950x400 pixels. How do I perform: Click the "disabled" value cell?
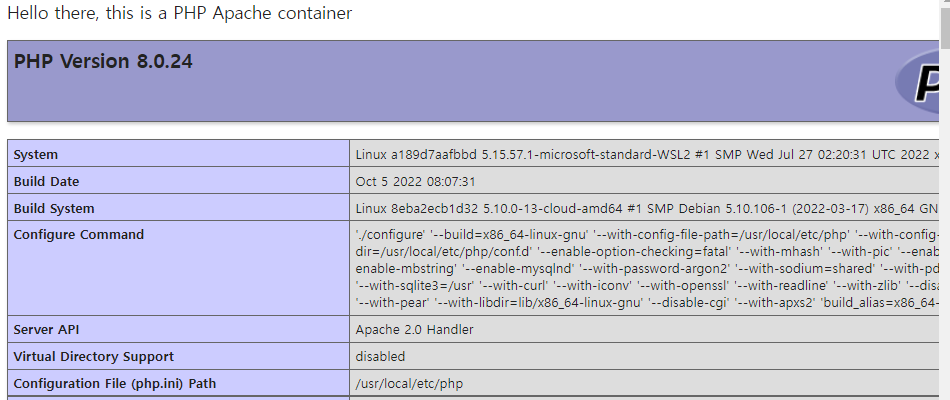coord(380,356)
